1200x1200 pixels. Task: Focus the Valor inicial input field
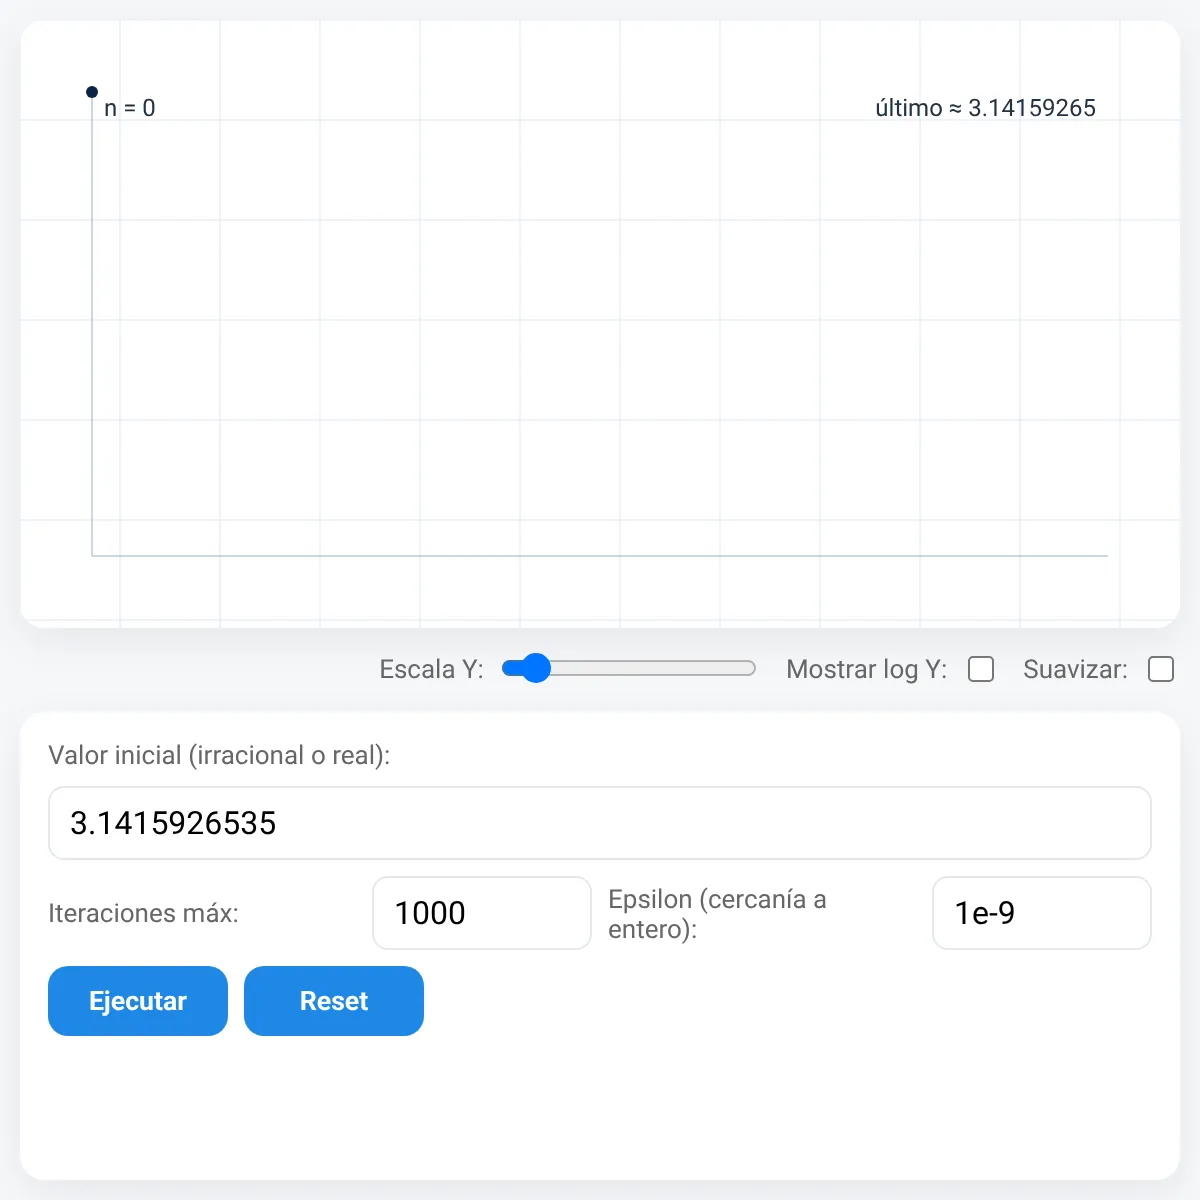600,823
